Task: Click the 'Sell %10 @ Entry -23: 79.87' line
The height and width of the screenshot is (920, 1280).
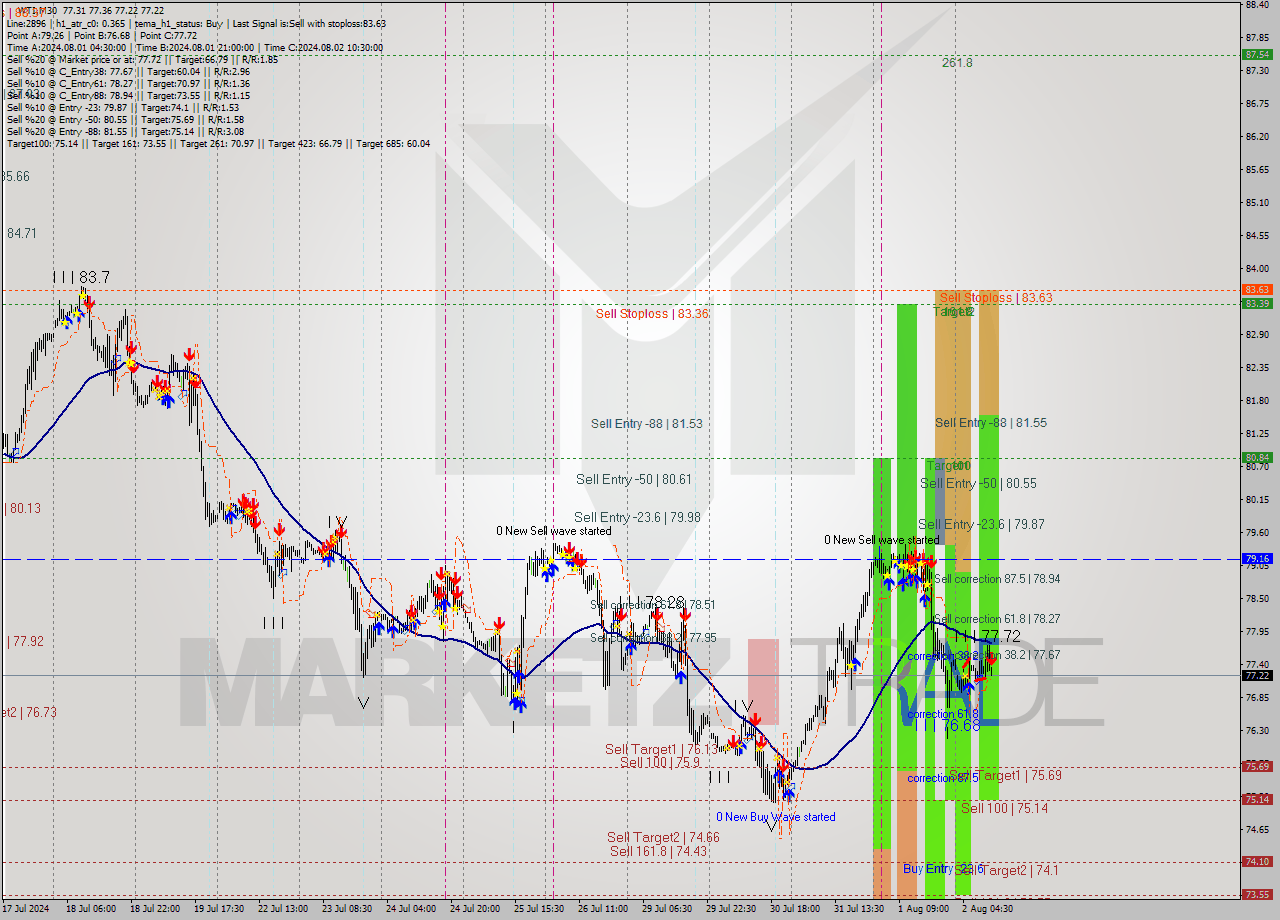Action: 122,107
